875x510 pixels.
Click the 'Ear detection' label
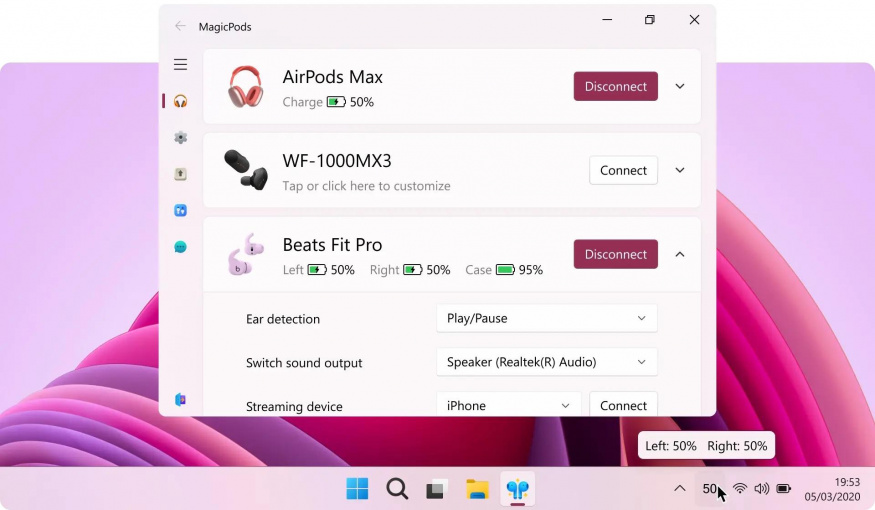click(x=283, y=319)
